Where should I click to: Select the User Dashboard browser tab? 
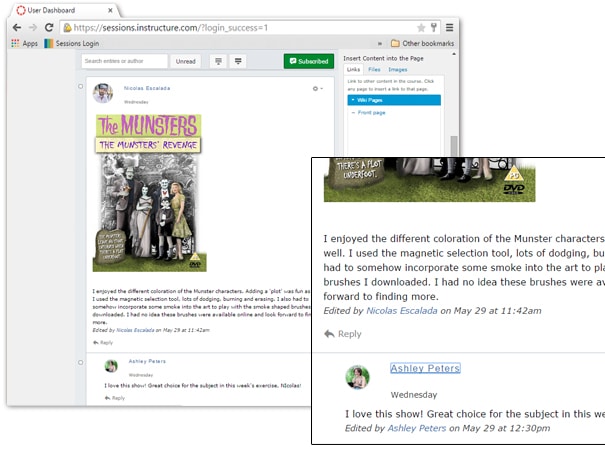[64, 10]
